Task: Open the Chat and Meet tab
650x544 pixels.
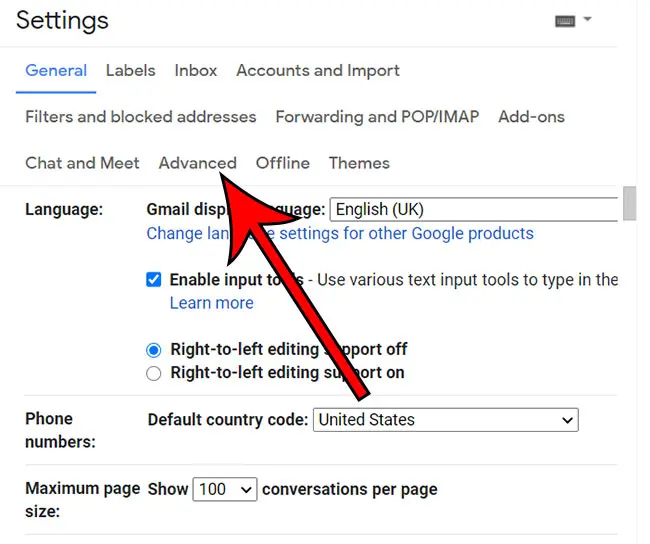Action: [82, 163]
